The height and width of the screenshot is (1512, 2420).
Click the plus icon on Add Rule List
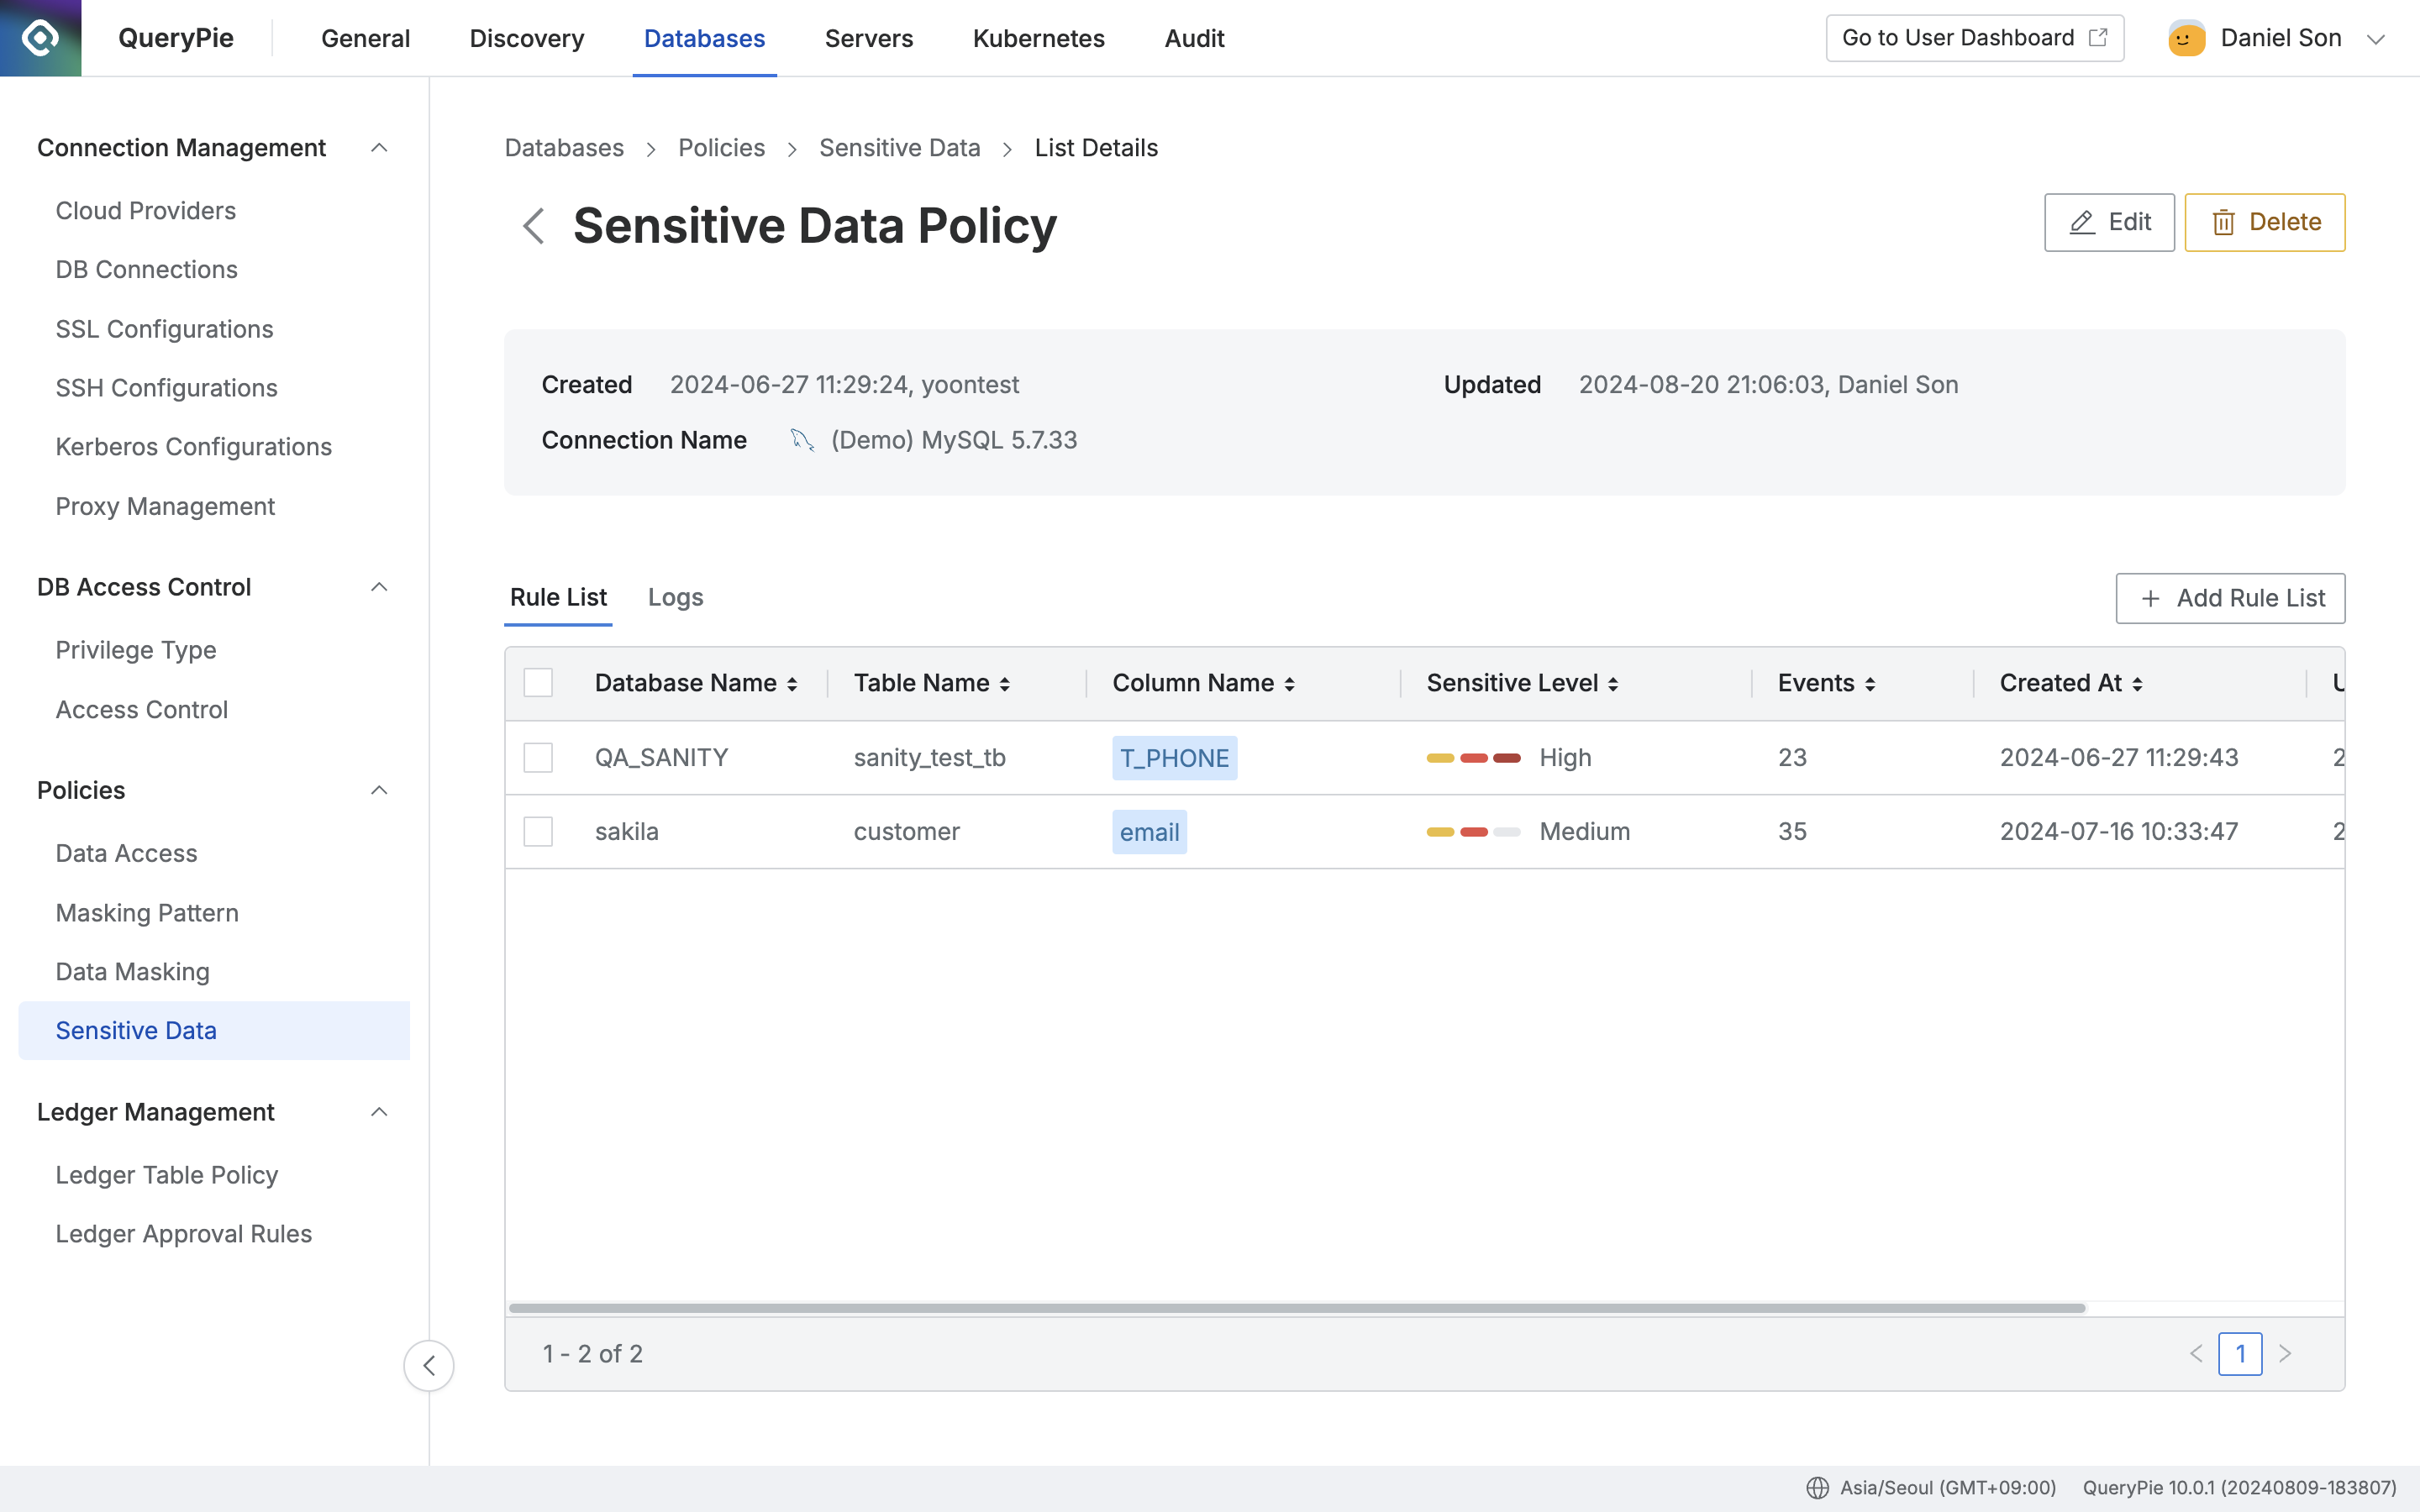click(2150, 598)
